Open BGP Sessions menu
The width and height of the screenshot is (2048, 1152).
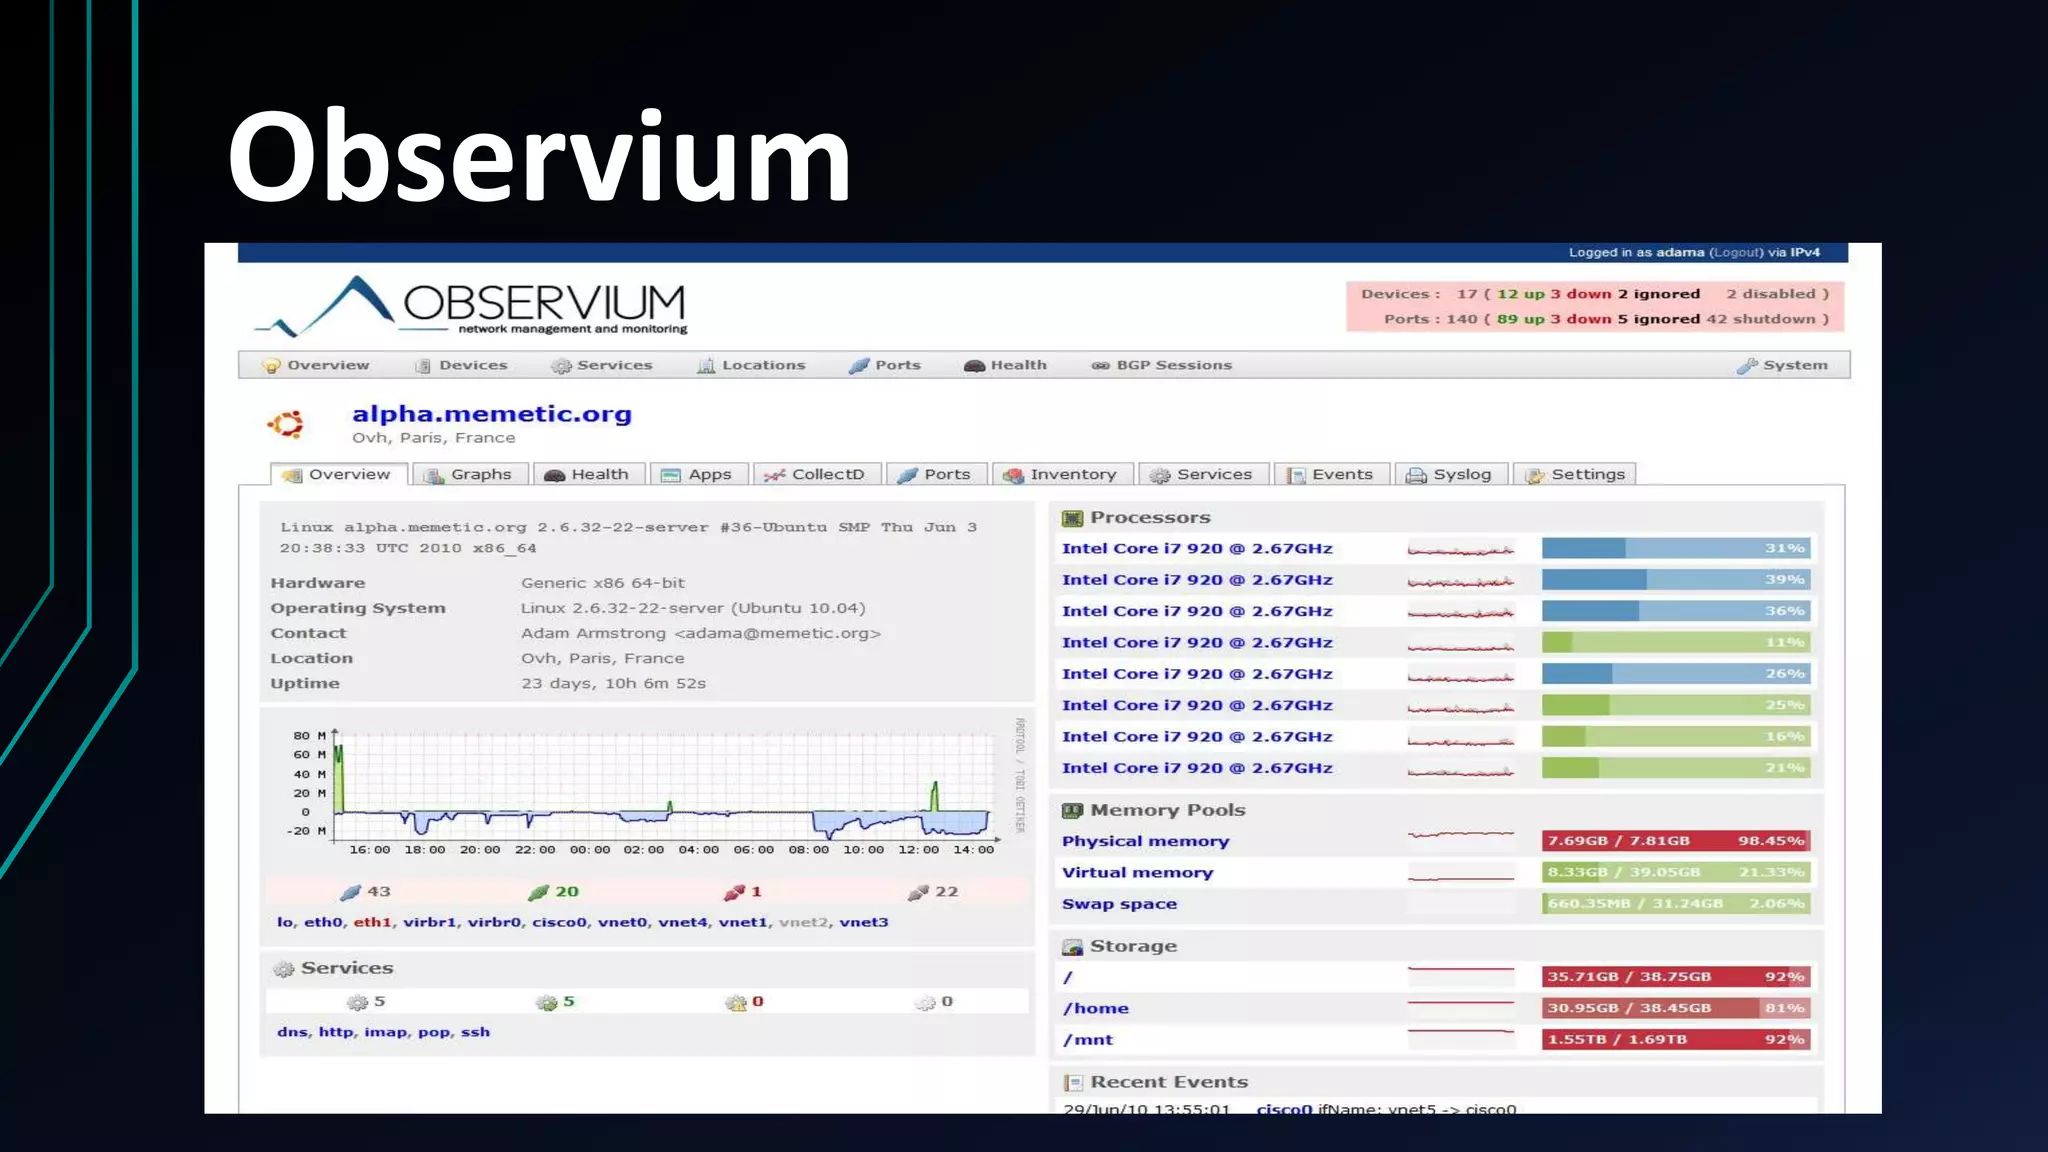tap(1161, 365)
